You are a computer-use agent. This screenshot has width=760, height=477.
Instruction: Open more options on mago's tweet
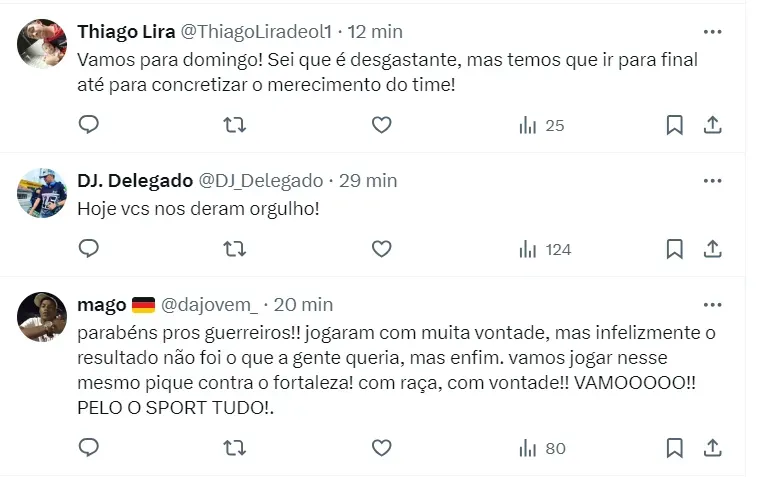(712, 304)
